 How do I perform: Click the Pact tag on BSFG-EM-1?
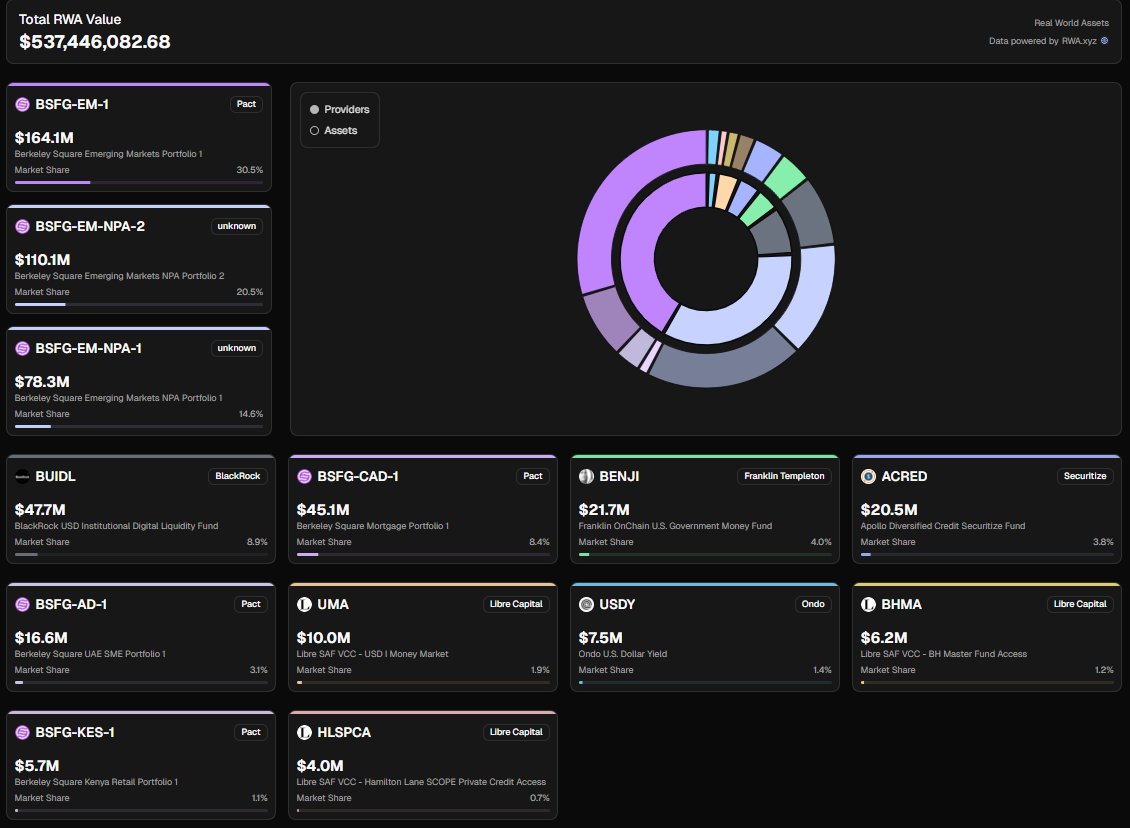click(246, 104)
